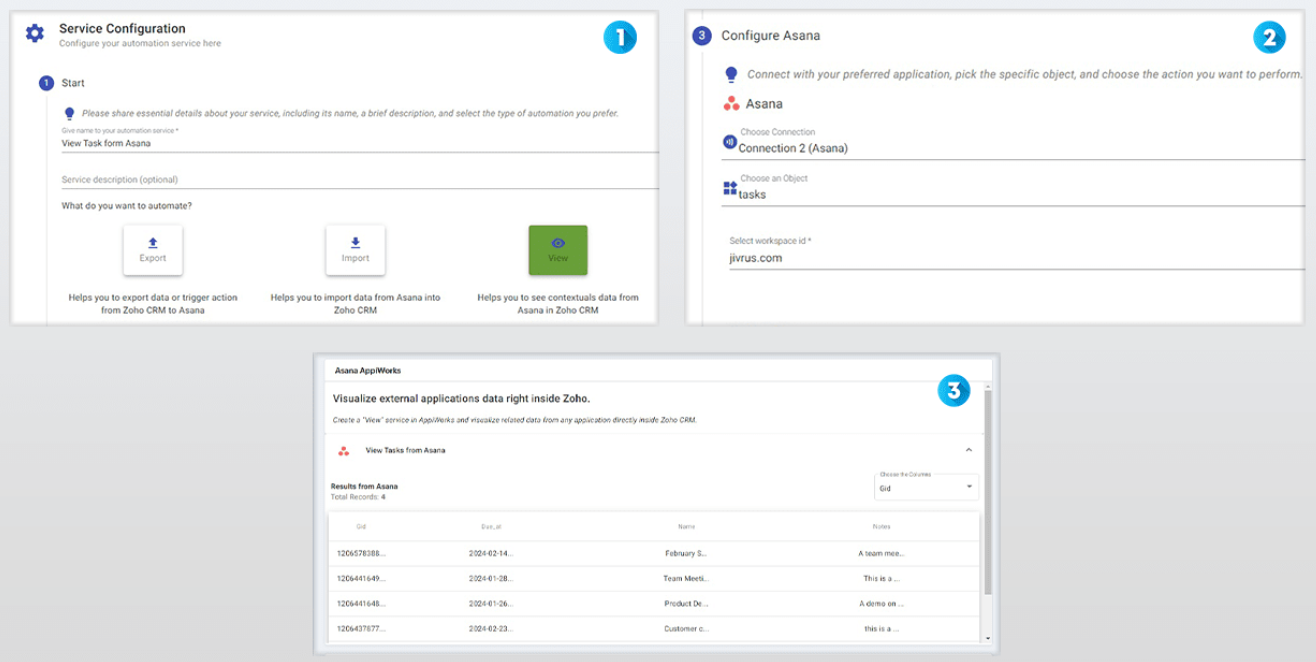
Task: Click the Service description optional field
Action: tap(360, 179)
